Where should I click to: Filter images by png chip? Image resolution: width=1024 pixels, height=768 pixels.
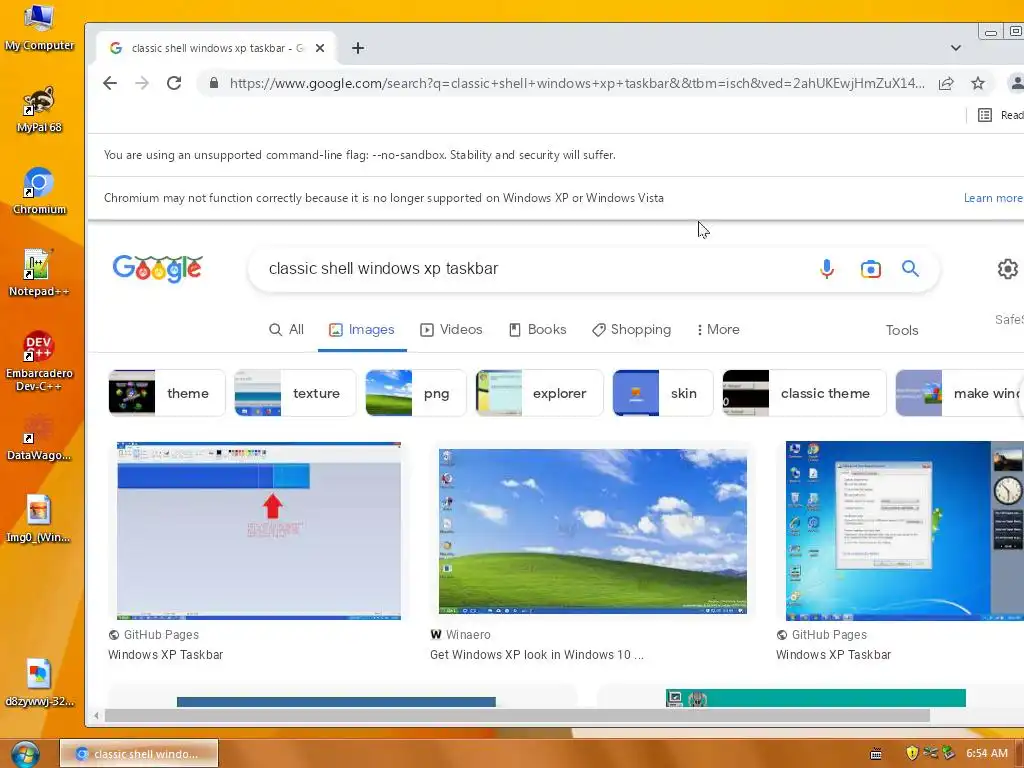point(416,393)
